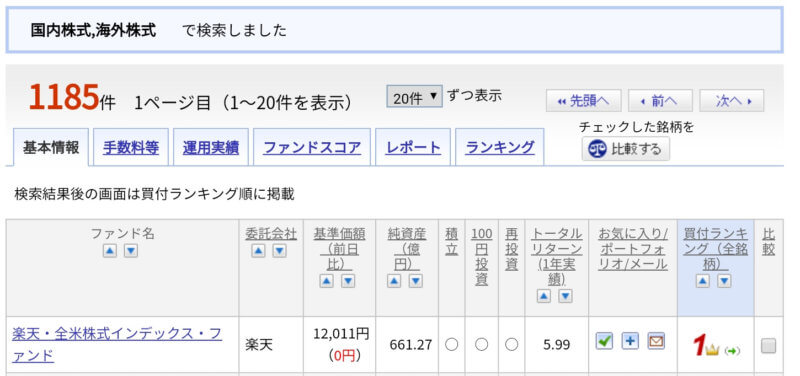Click the 積立 column header link
The width and height of the screenshot is (800, 376).
click(452, 242)
